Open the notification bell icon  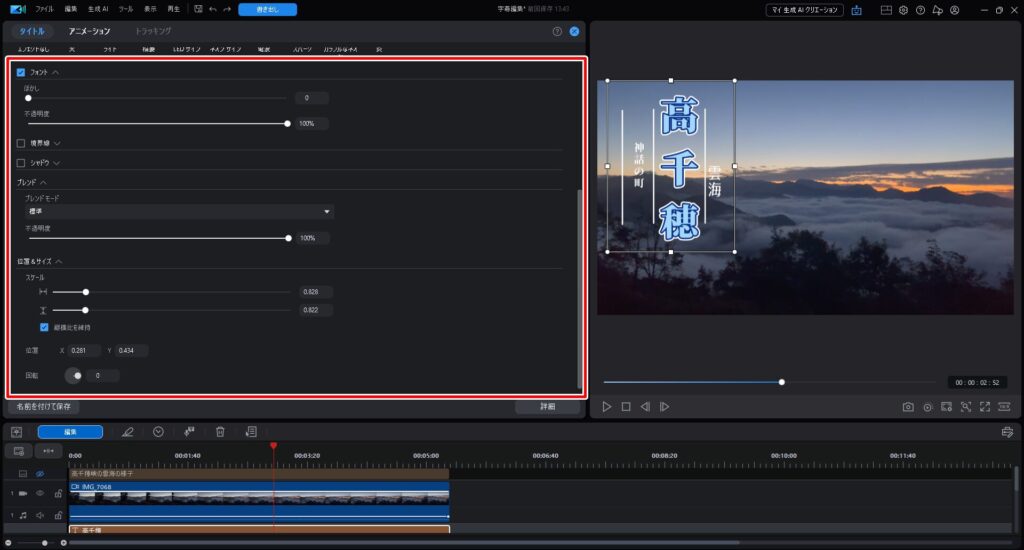[x=937, y=9]
